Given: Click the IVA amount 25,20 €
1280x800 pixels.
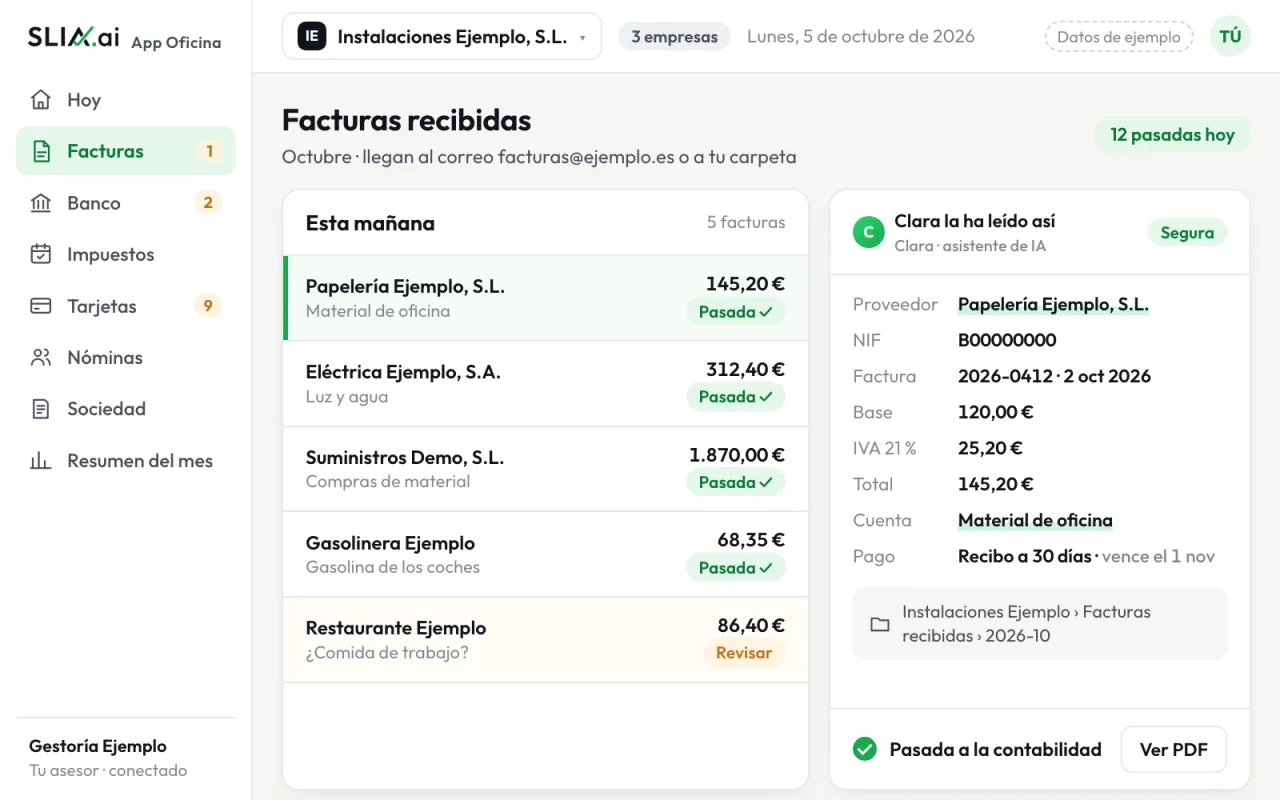Looking at the screenshot, I should point(990,449).
